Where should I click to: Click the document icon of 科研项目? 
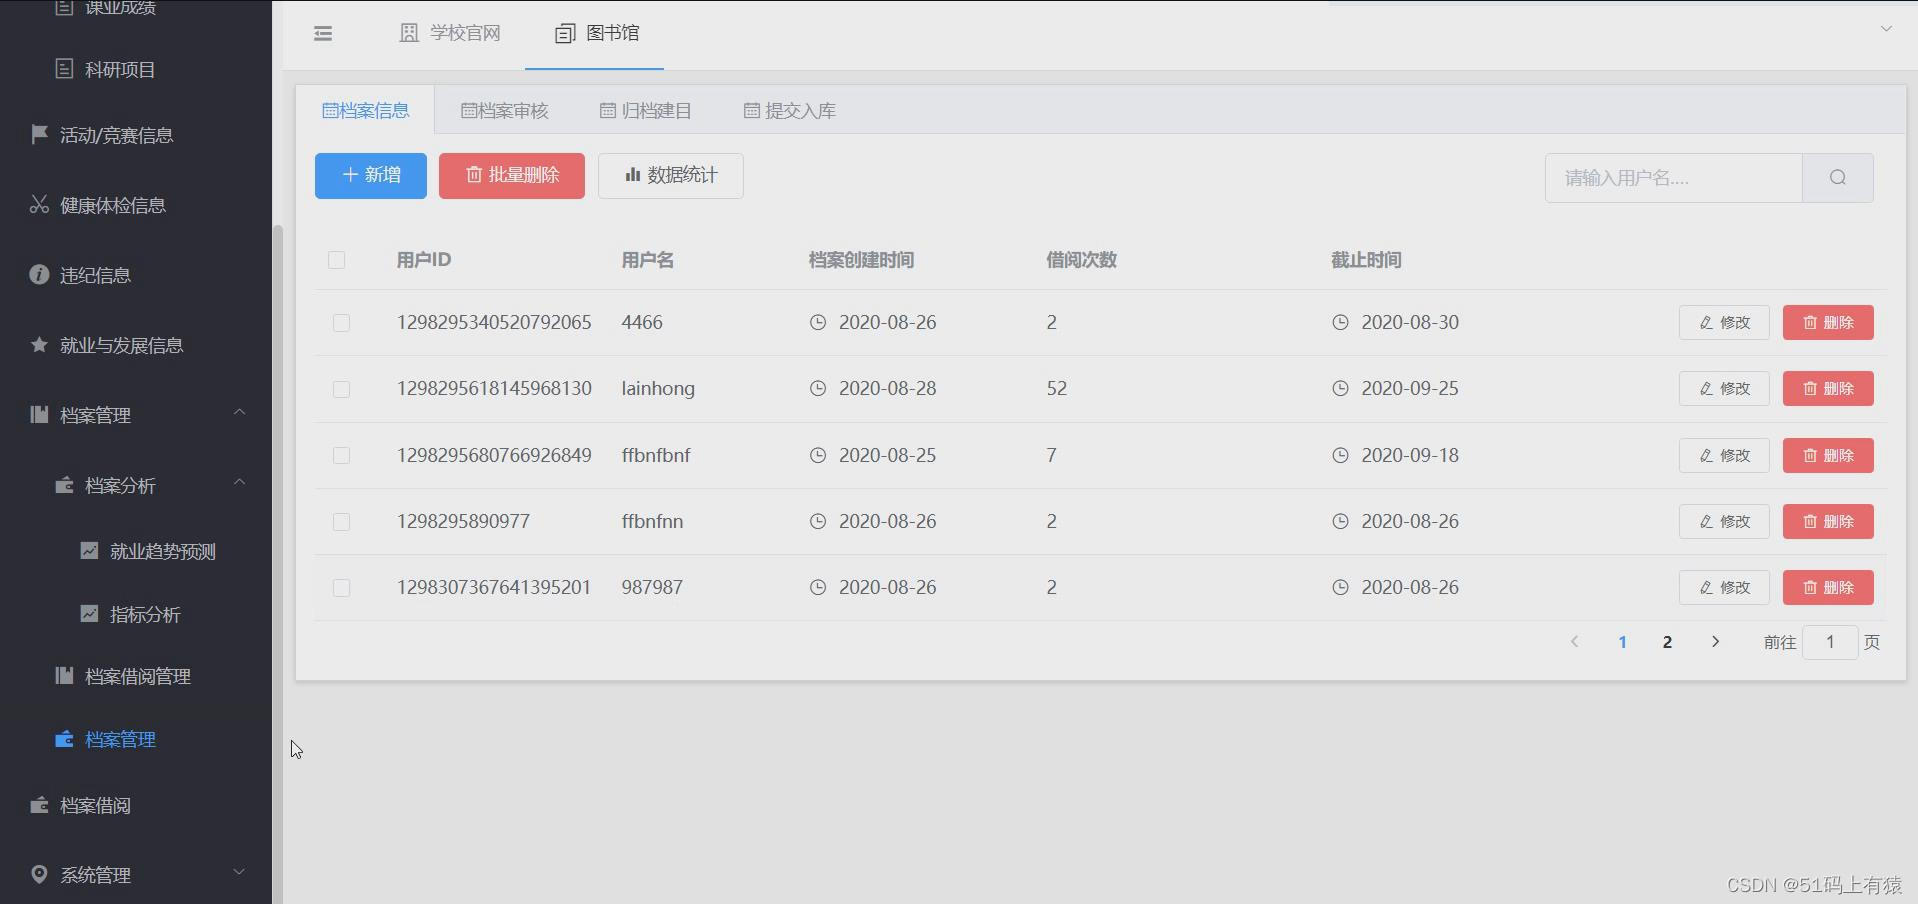coord(64,69)
